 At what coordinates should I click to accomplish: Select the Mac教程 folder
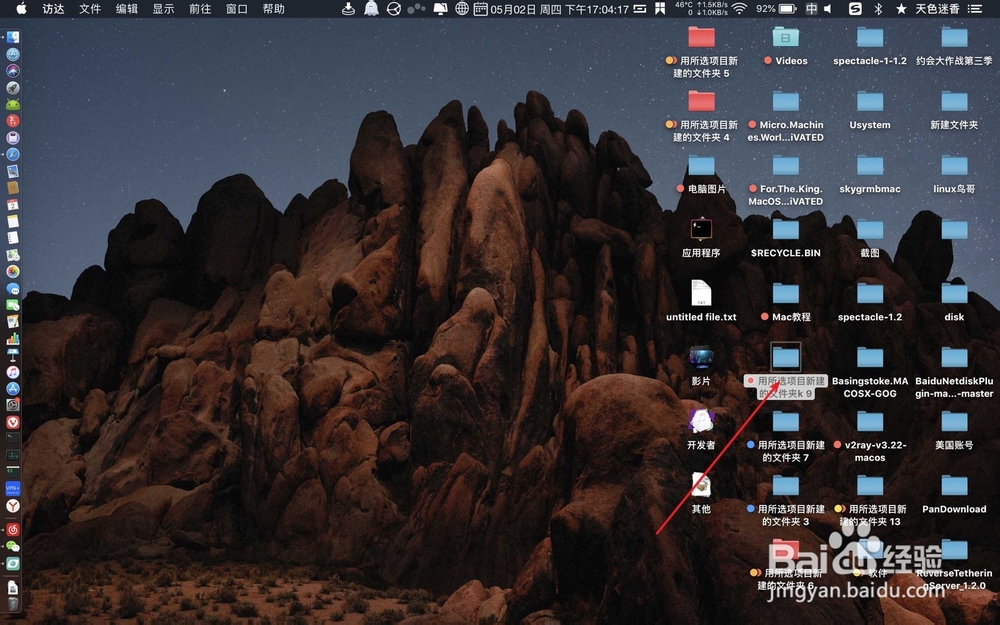(x=786, y=302)
